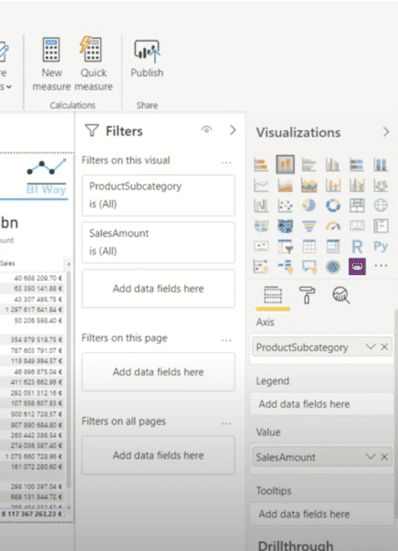Click the Legend Add data fields well

(x=322, y=404)
